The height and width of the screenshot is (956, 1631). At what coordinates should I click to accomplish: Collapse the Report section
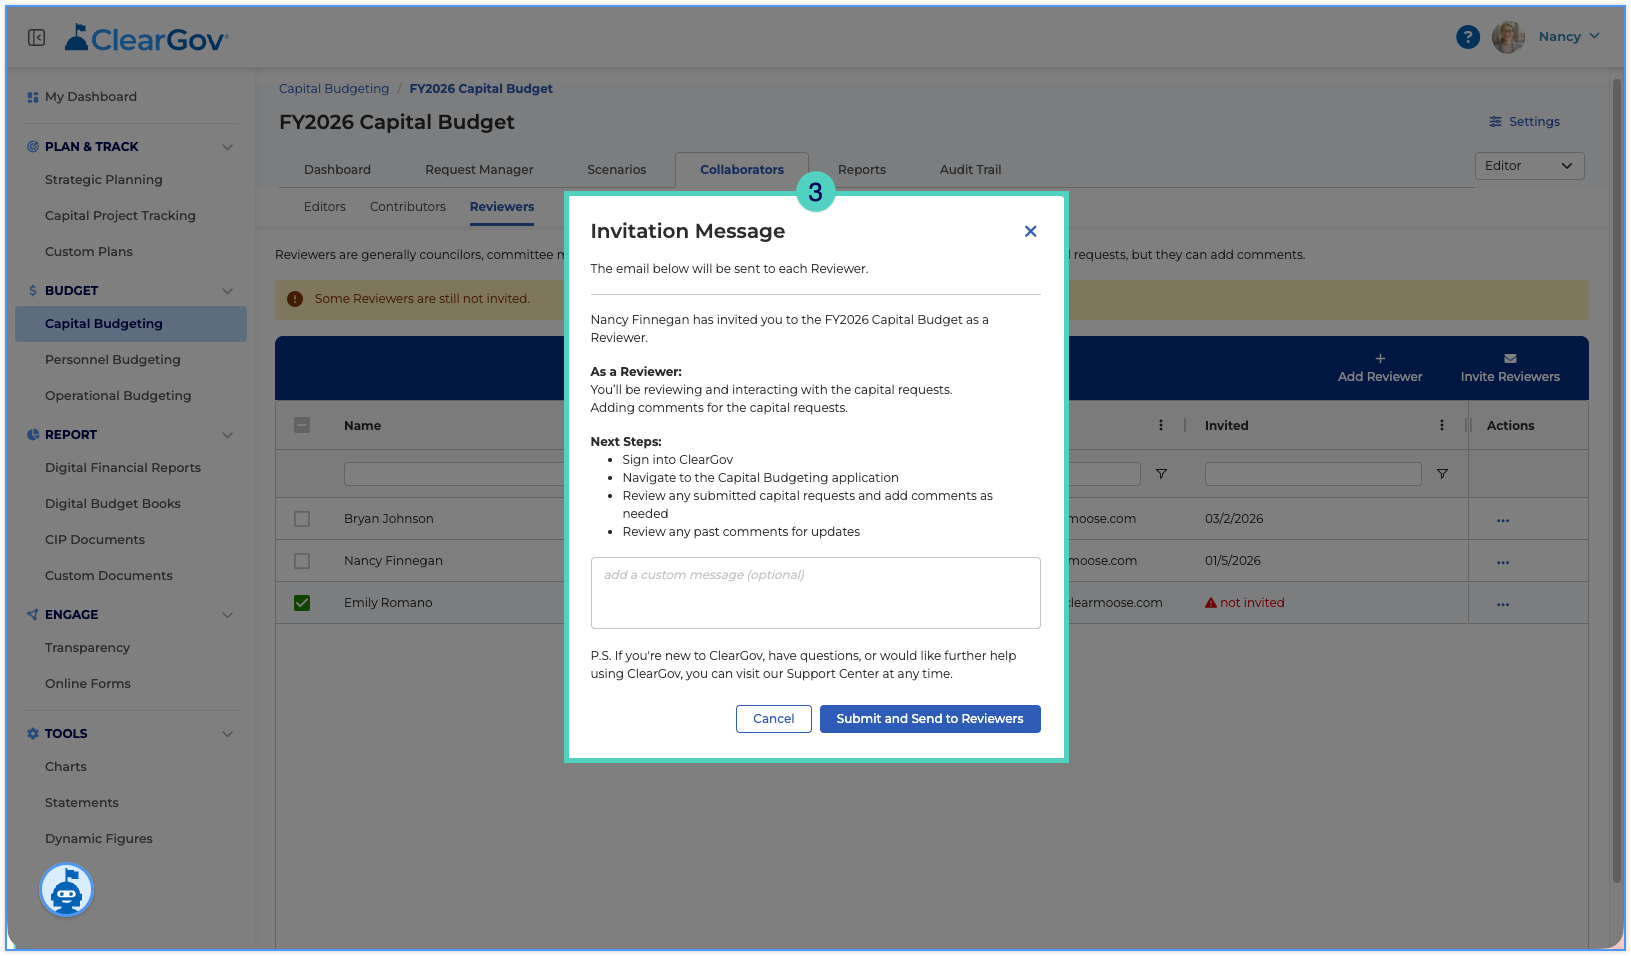click(x=227, y=435)
